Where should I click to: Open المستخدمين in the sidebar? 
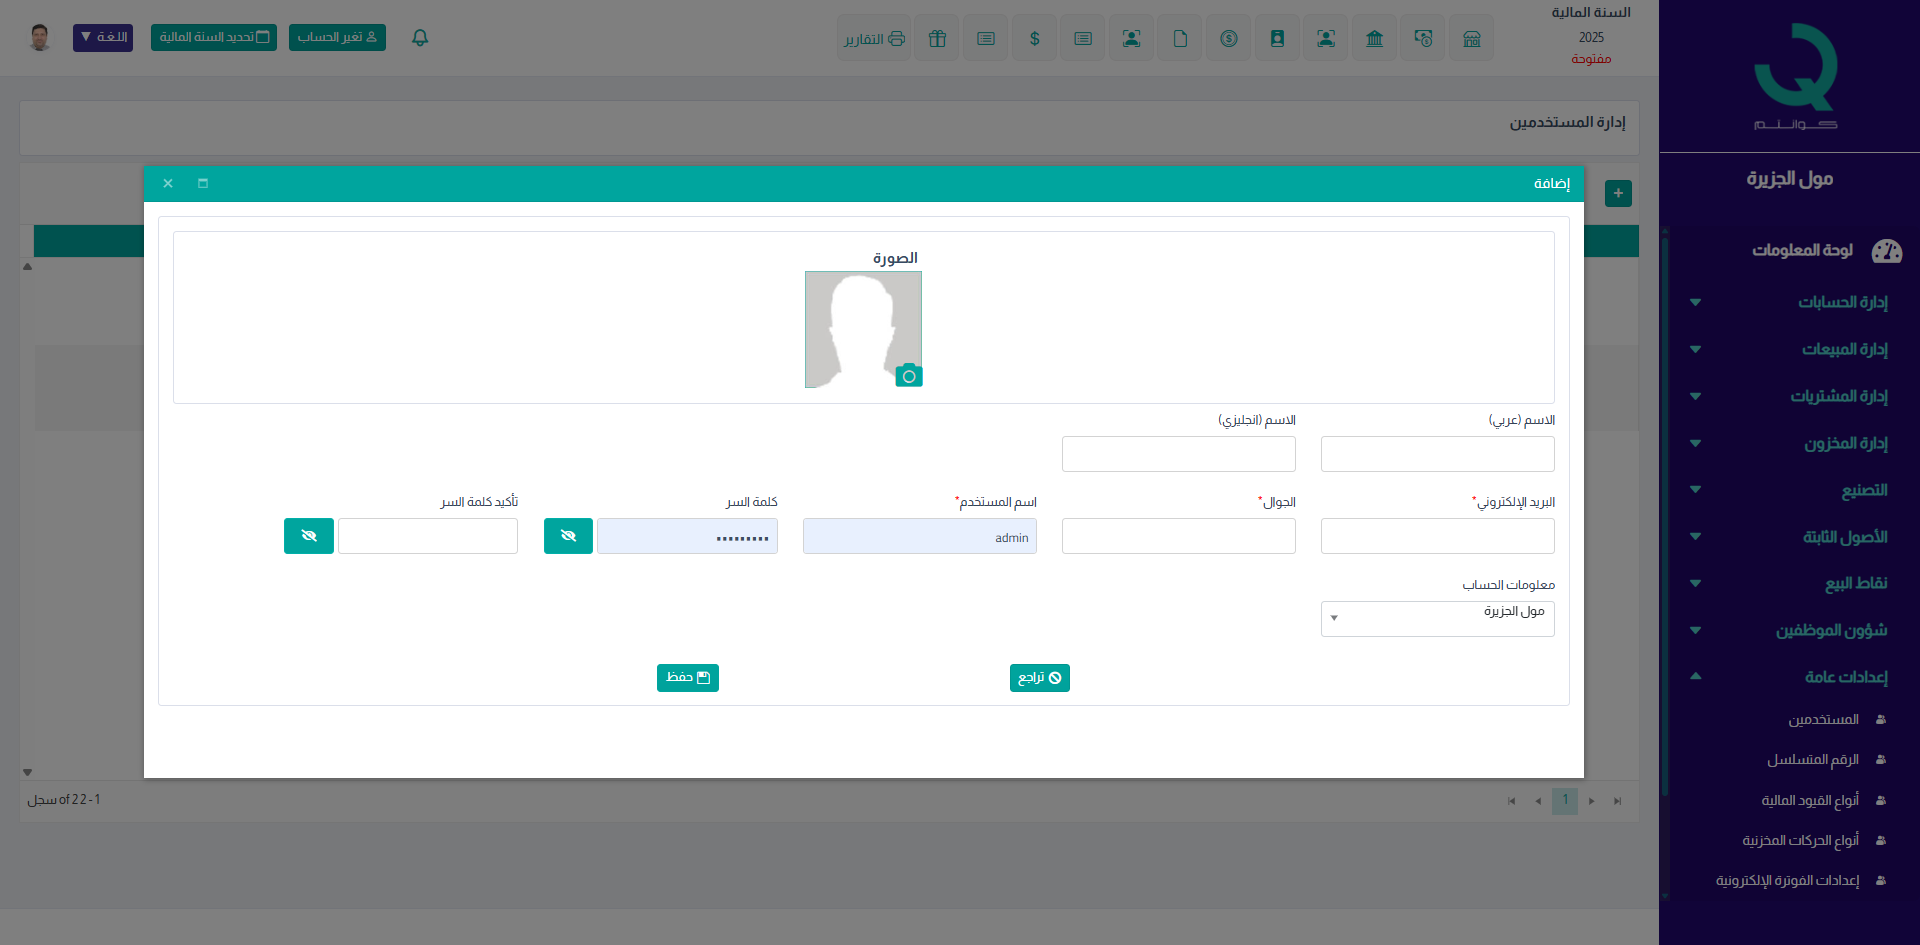1823,720
